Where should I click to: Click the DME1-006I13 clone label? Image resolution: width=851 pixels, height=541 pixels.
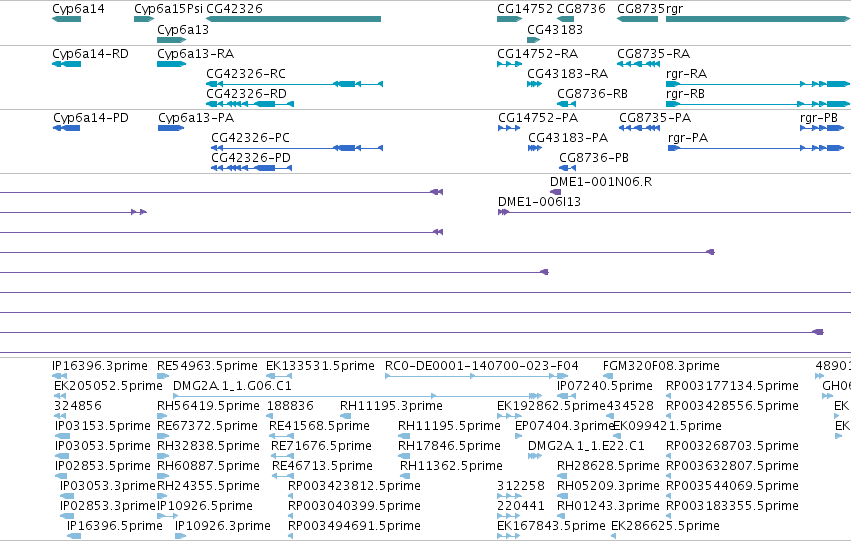[x=539, y=201]
